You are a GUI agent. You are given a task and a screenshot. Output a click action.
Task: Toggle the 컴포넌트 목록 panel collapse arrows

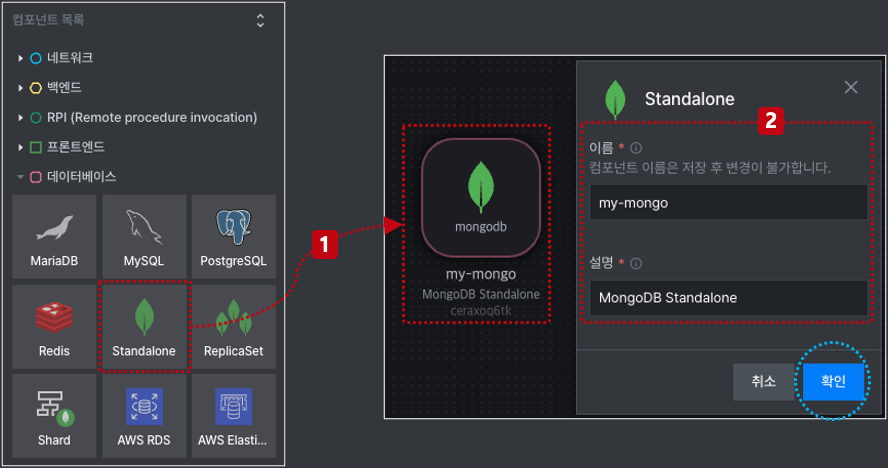260,20
